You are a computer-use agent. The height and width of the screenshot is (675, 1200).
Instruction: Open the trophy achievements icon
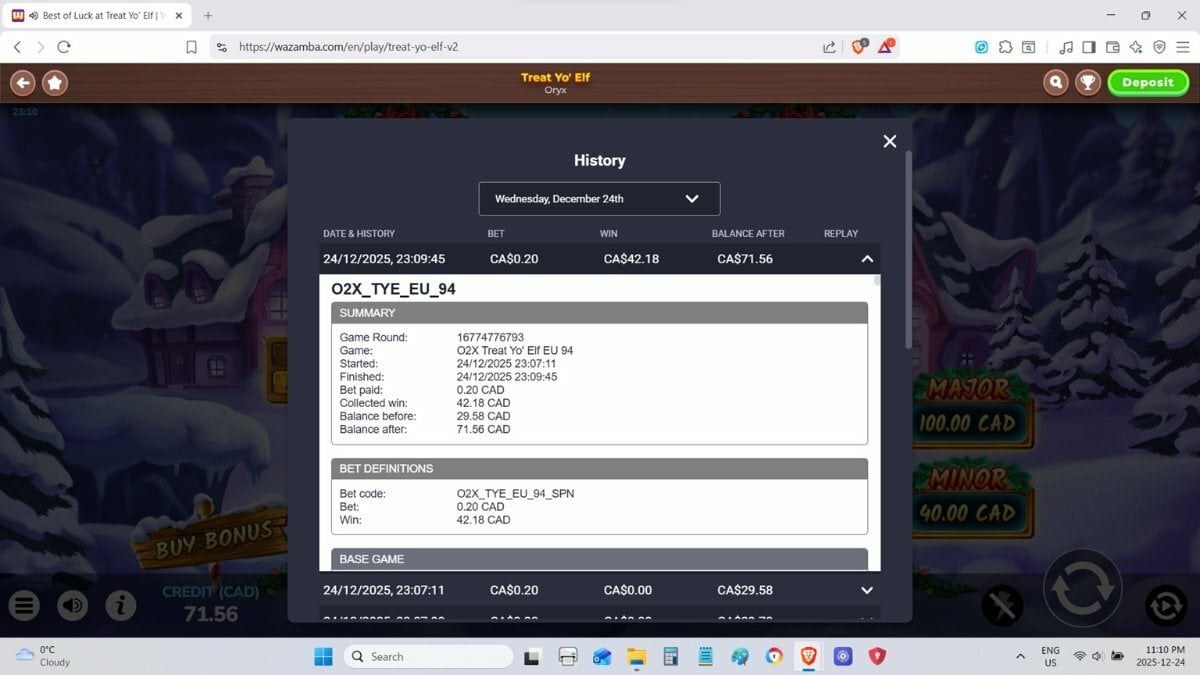[1087, 83]
